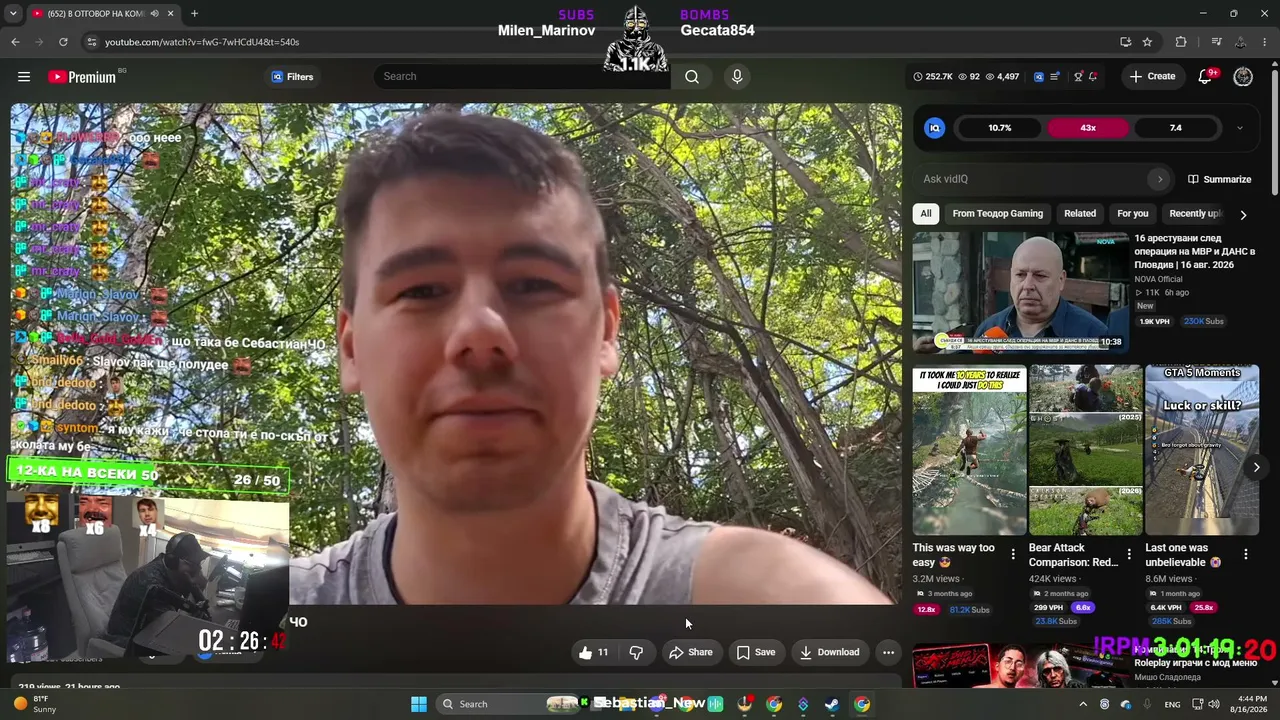The width and height of the screenshot is (1280, 720).
Task: Show more filter chips with right arrow
Action: [1243, 214]
